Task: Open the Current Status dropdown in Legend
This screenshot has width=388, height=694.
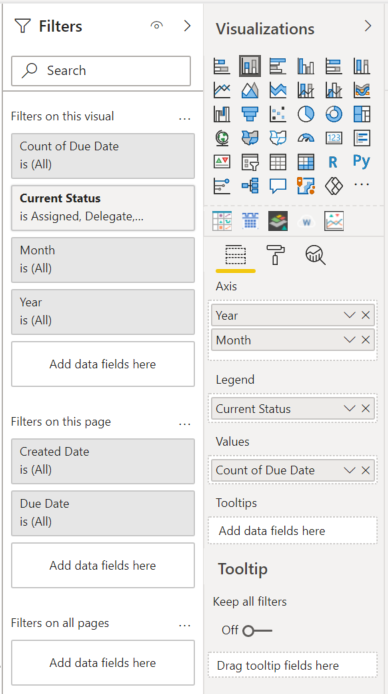Action: pyautogui.click(x=350, y=409)
